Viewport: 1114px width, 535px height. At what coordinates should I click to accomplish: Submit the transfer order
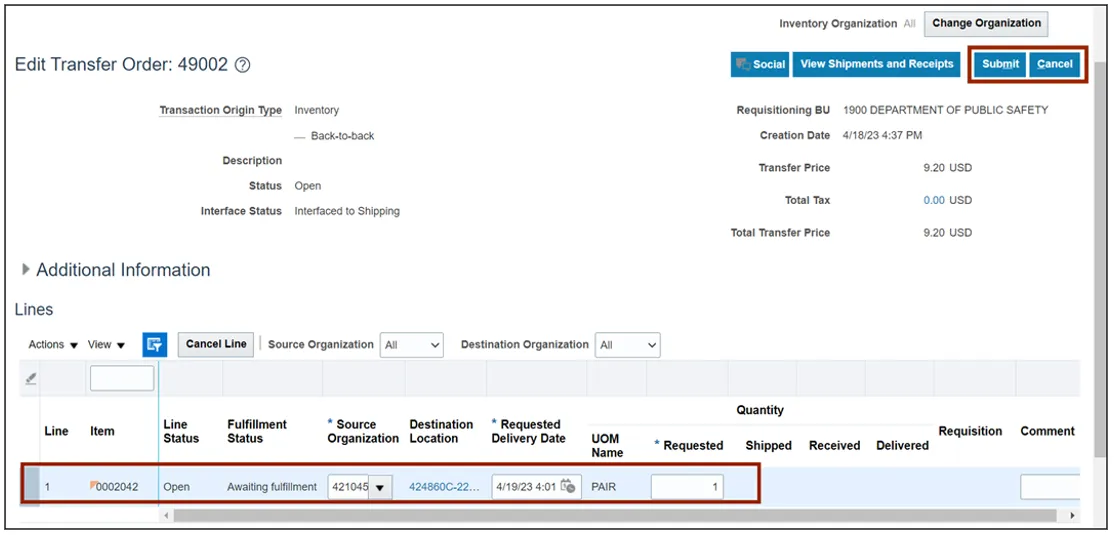pyautogui.click(x=1000, y=64)
